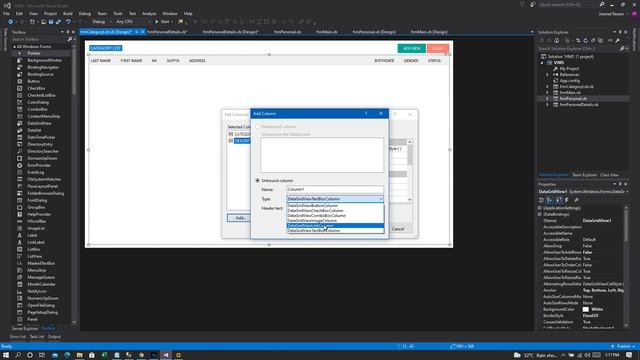Open the Analyze menu

click(149, 13)
